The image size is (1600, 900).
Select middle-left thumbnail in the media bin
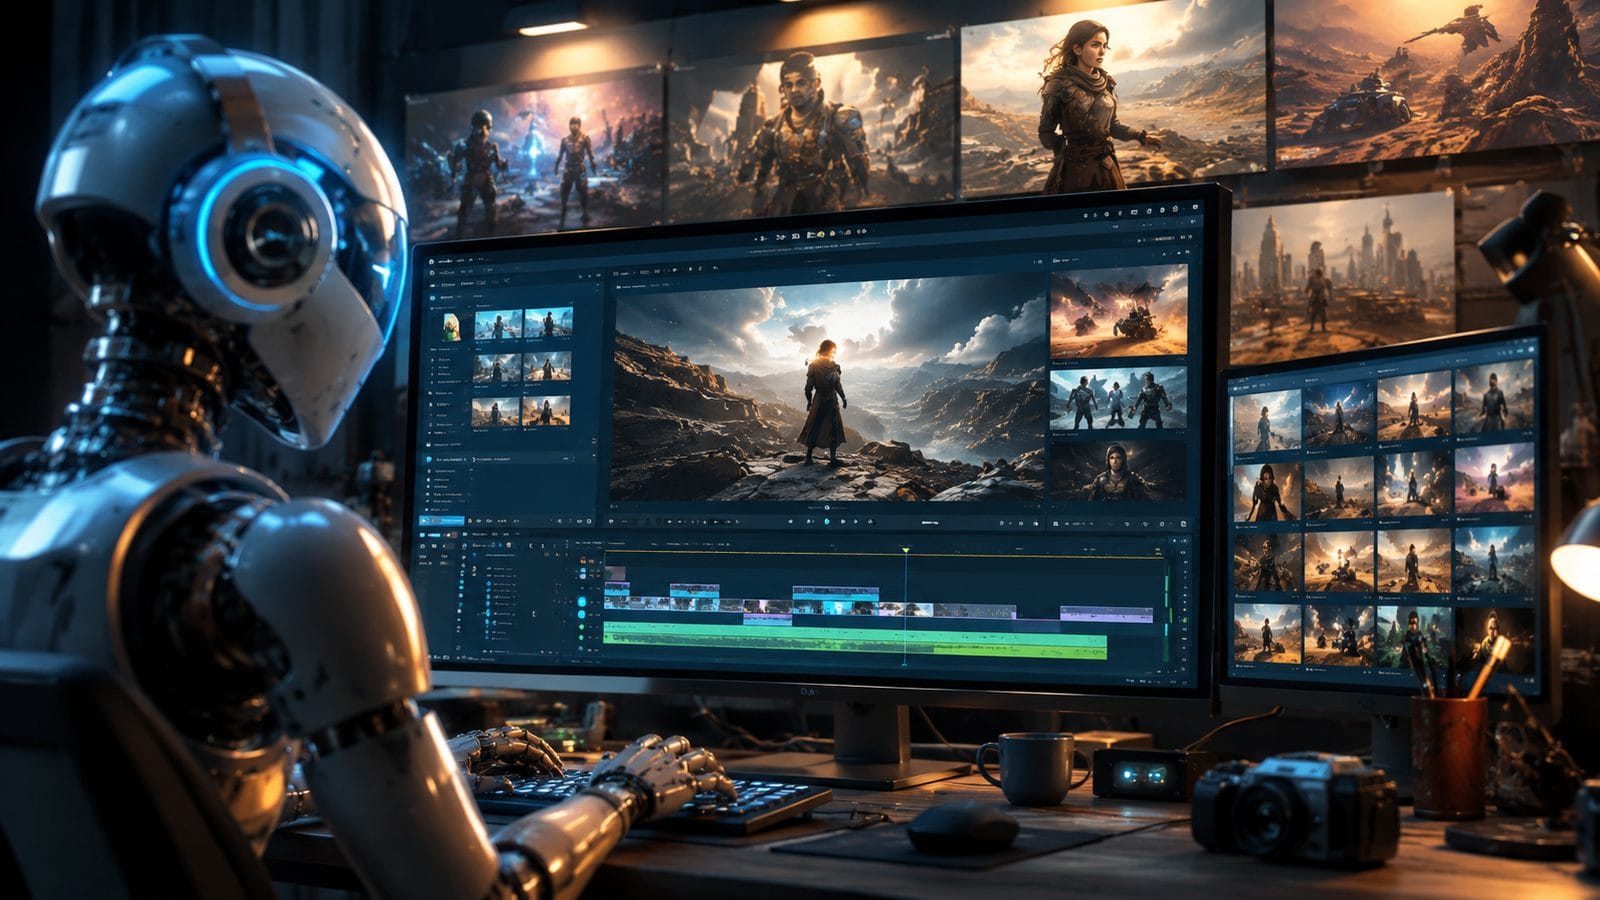(x=497, y=367)
